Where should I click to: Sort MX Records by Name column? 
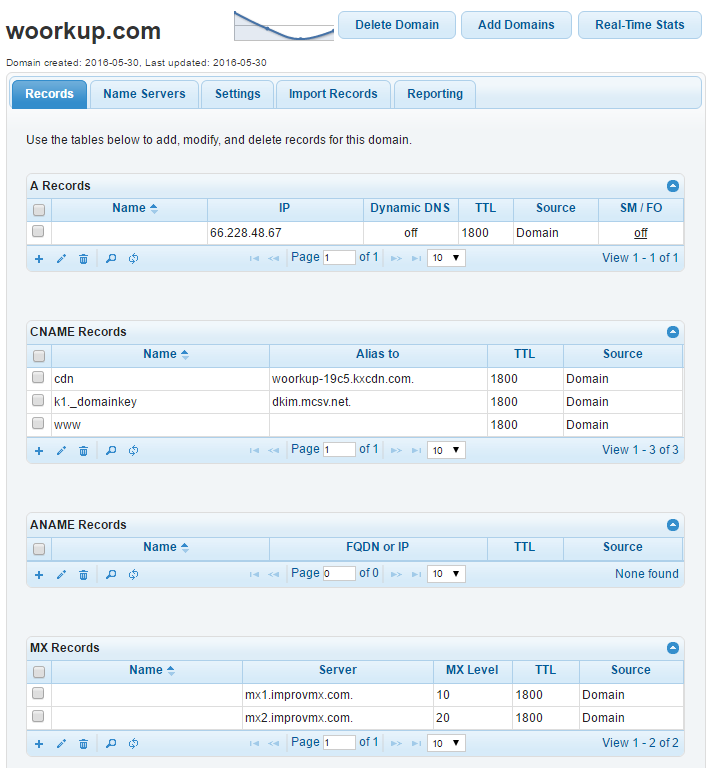[146, 670]
